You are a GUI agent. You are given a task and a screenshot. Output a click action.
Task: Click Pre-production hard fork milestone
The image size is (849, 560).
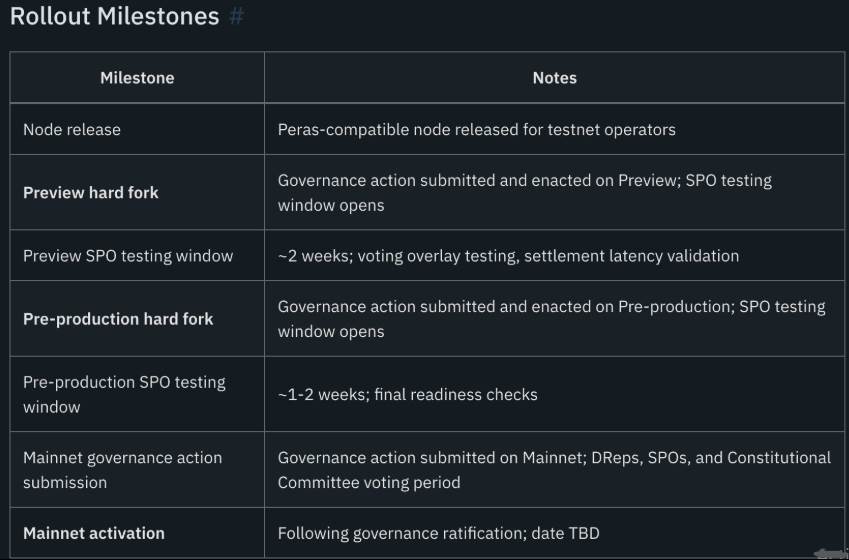point(118,319)
